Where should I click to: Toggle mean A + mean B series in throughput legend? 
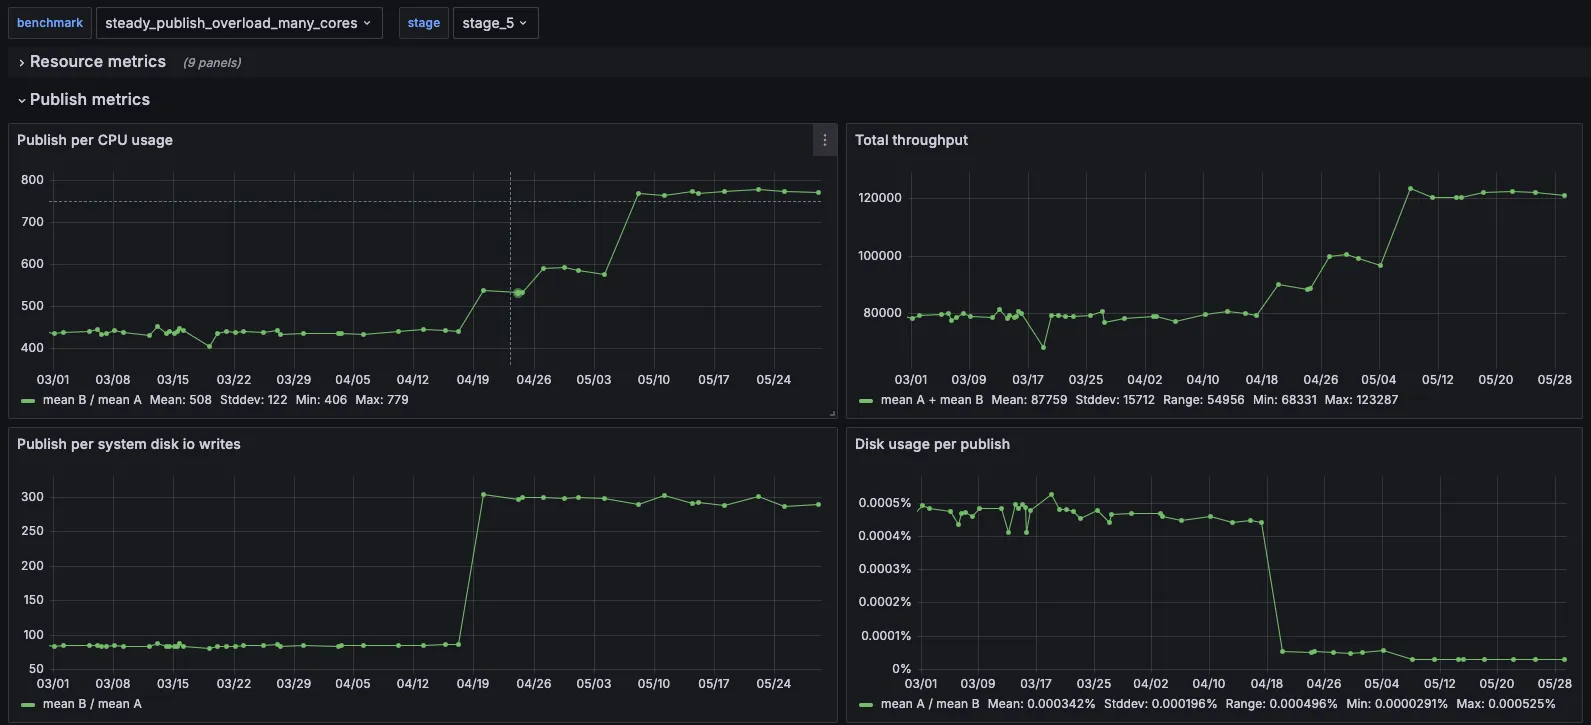click(932, 400)
